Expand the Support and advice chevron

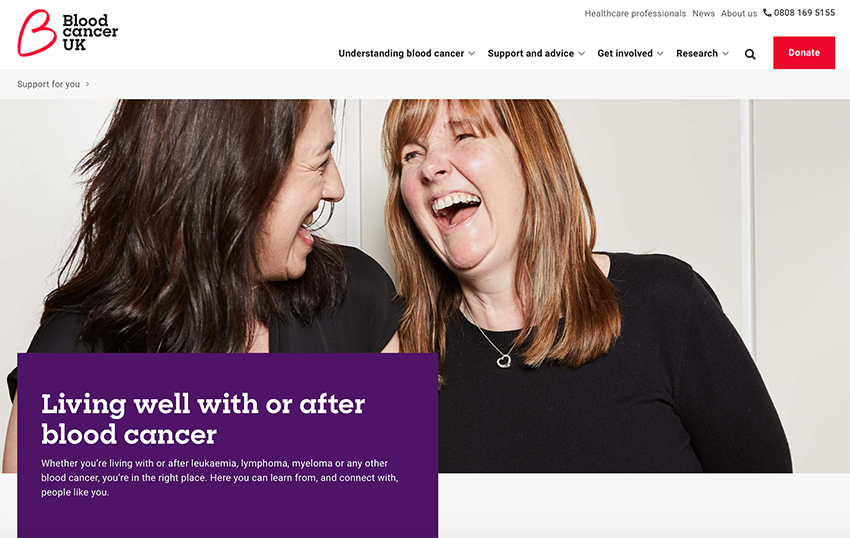click(581, 53)
